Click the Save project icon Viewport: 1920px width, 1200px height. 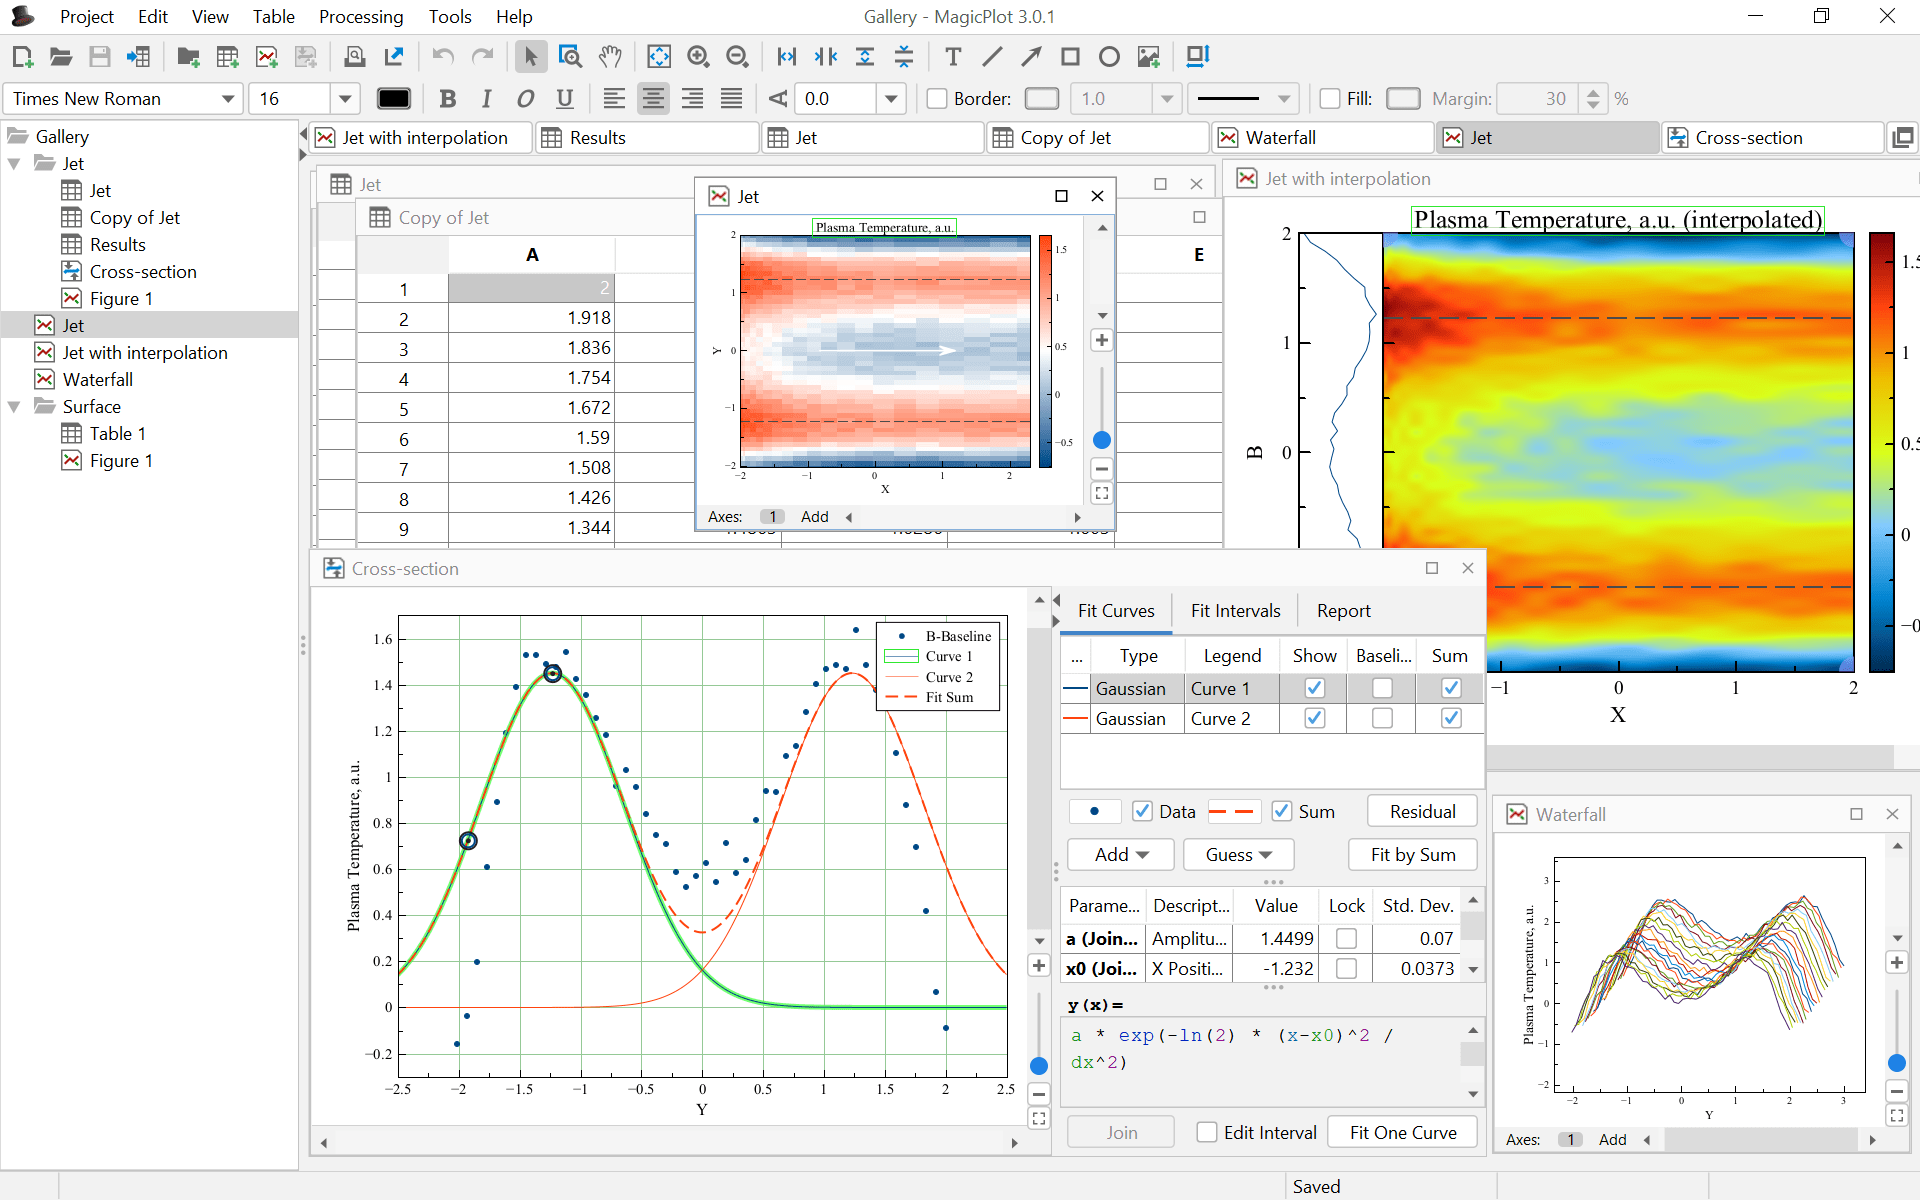click(99, 57)
